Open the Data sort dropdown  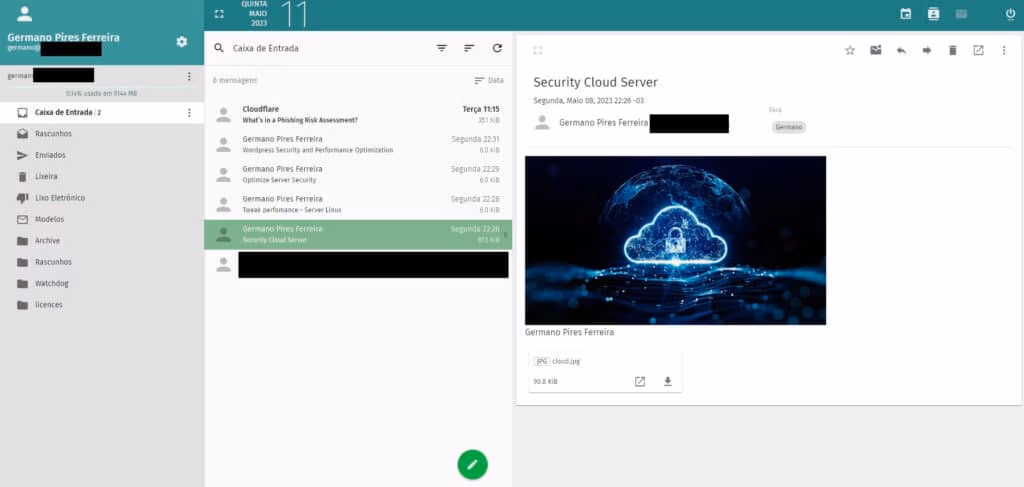tap(489, 80)
